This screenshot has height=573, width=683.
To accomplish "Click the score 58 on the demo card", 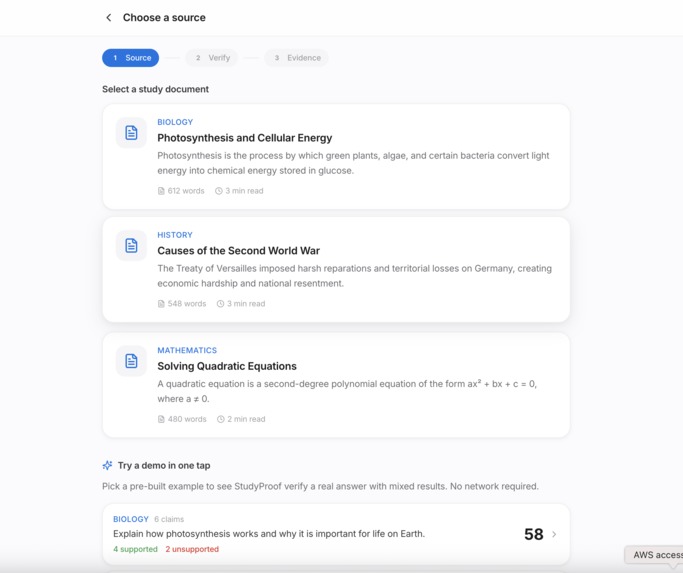I will click(x=534, y=534).
